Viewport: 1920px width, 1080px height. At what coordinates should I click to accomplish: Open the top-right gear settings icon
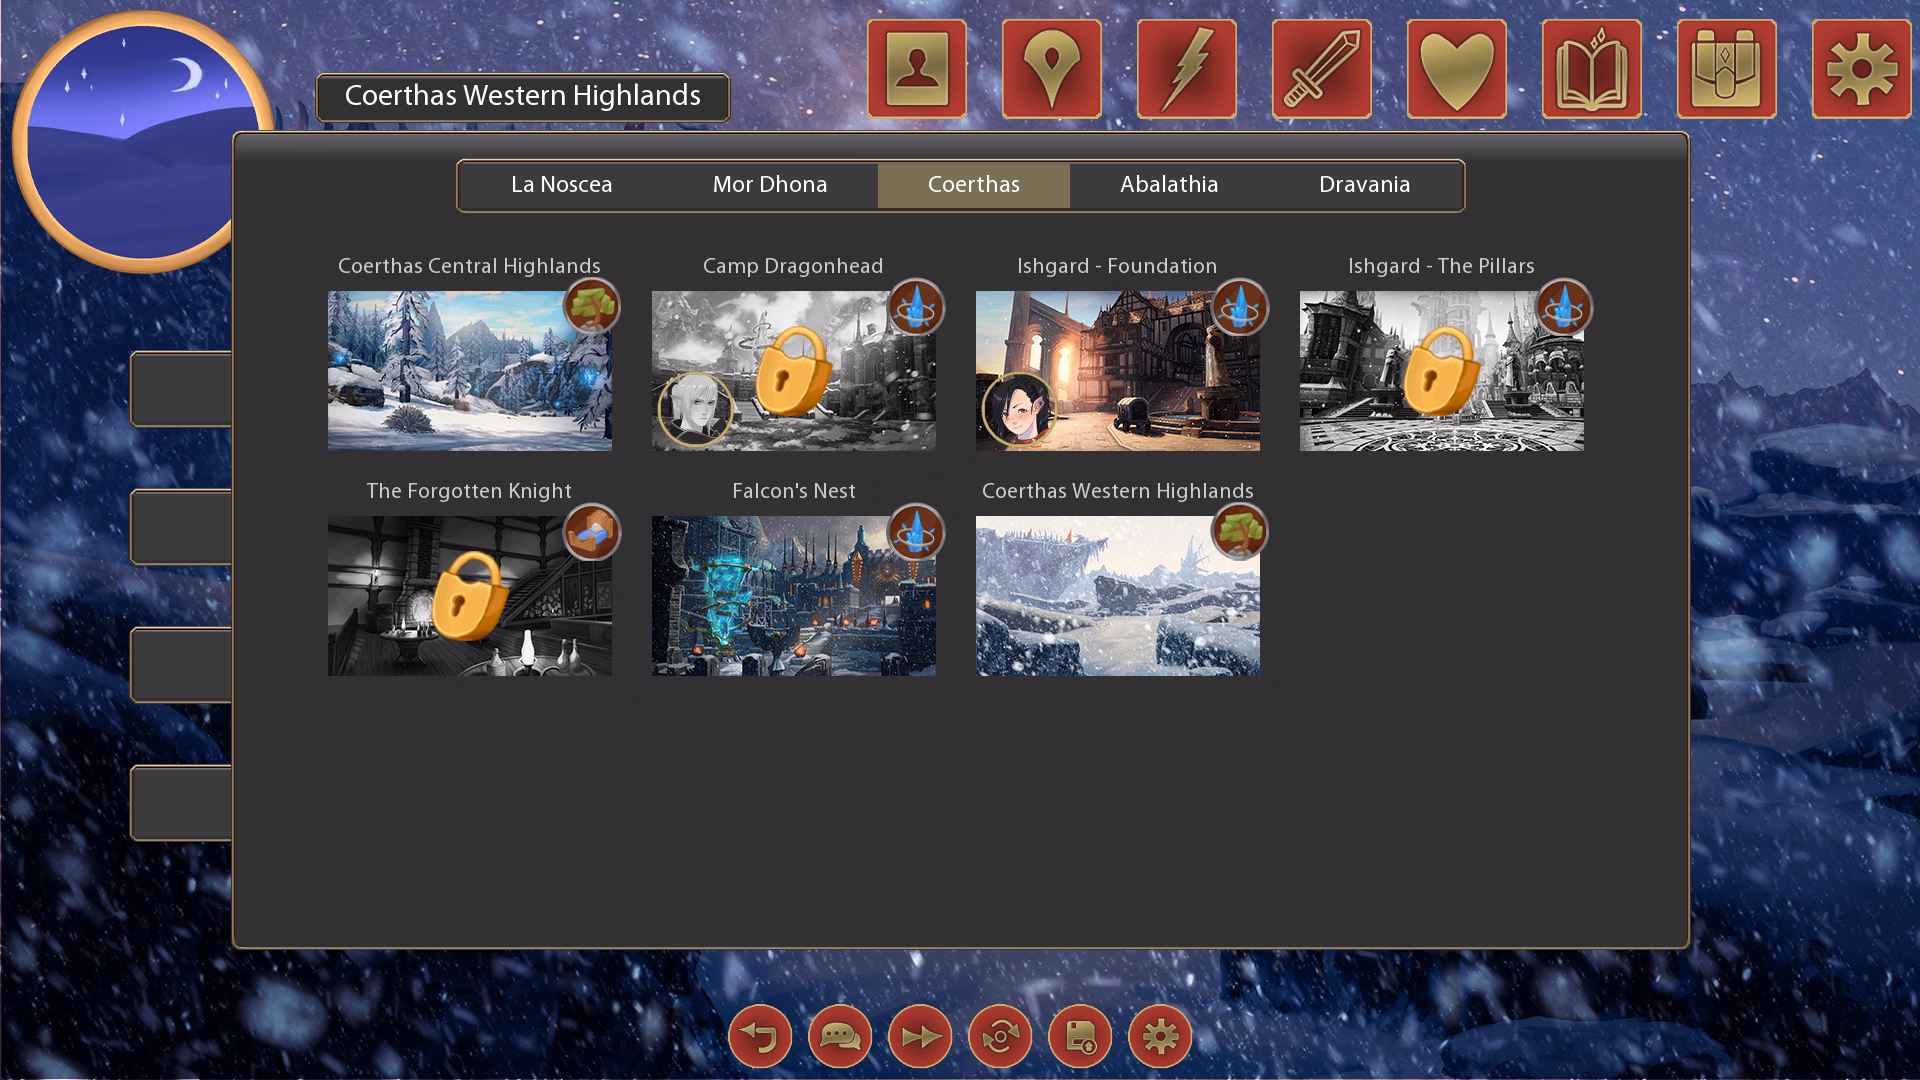tap(1861, 69)
